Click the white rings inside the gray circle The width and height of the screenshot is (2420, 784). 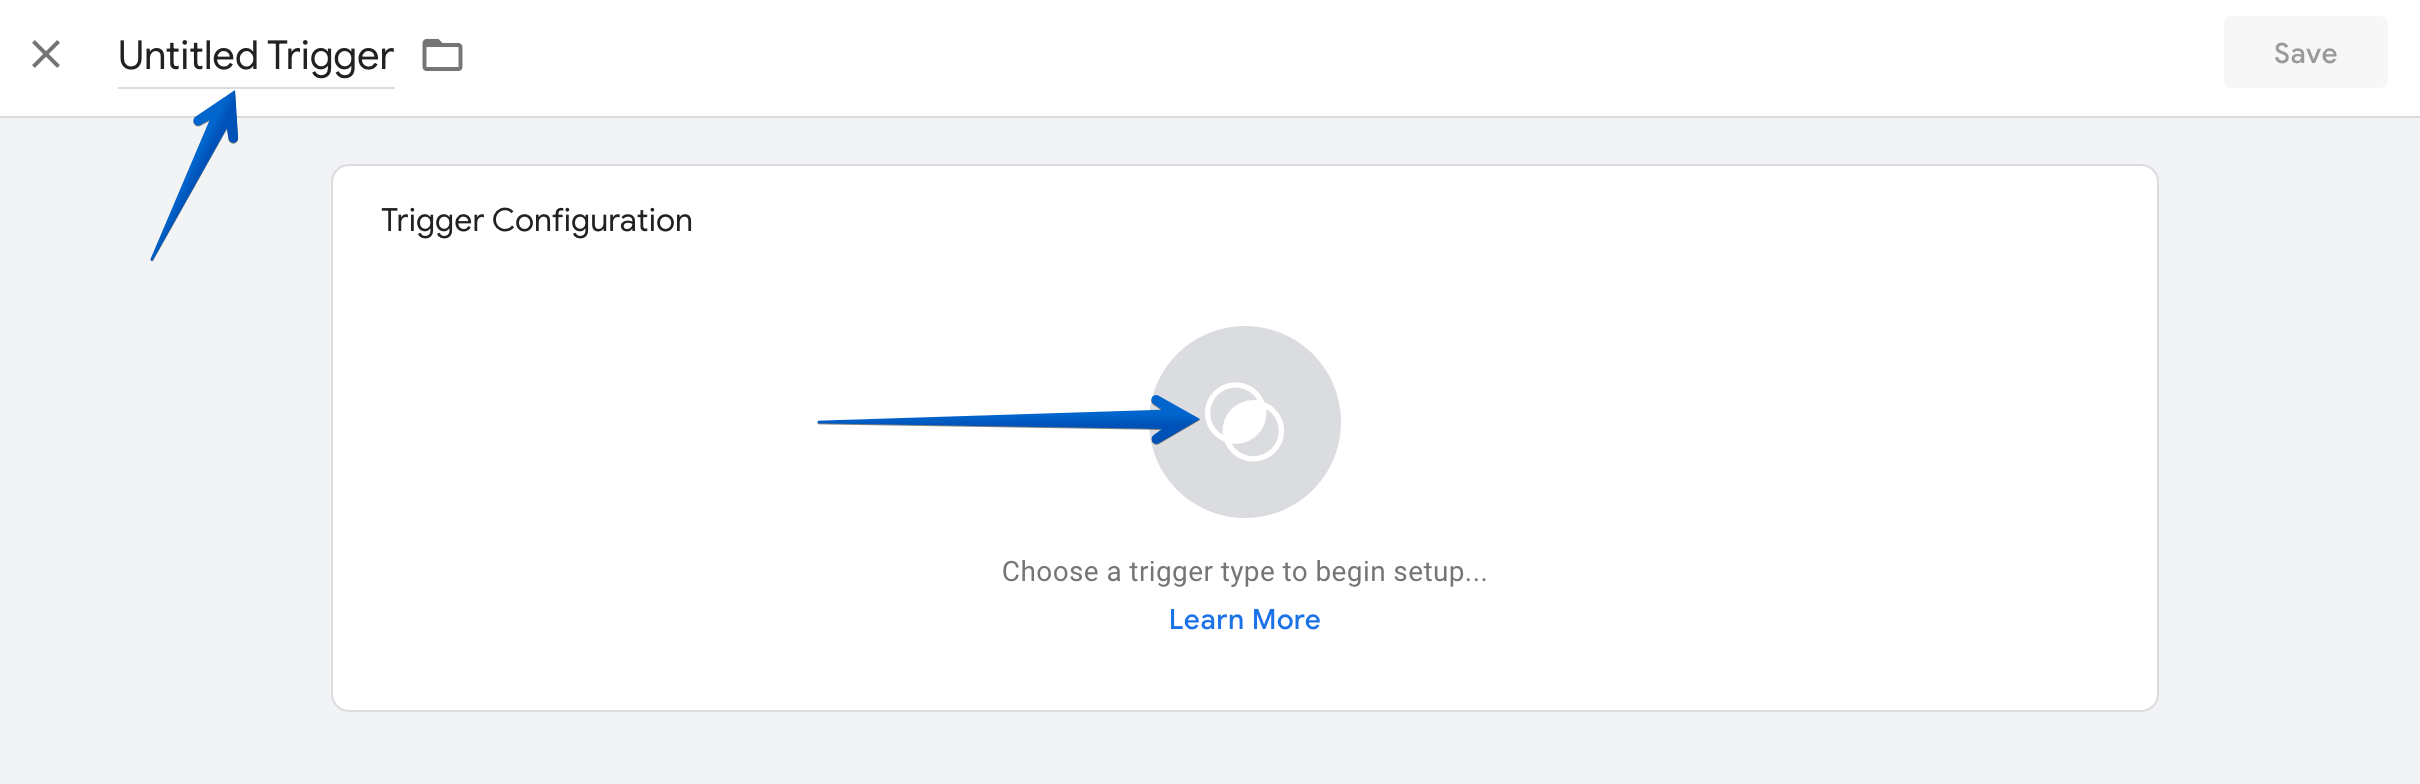click(1245, 422)
